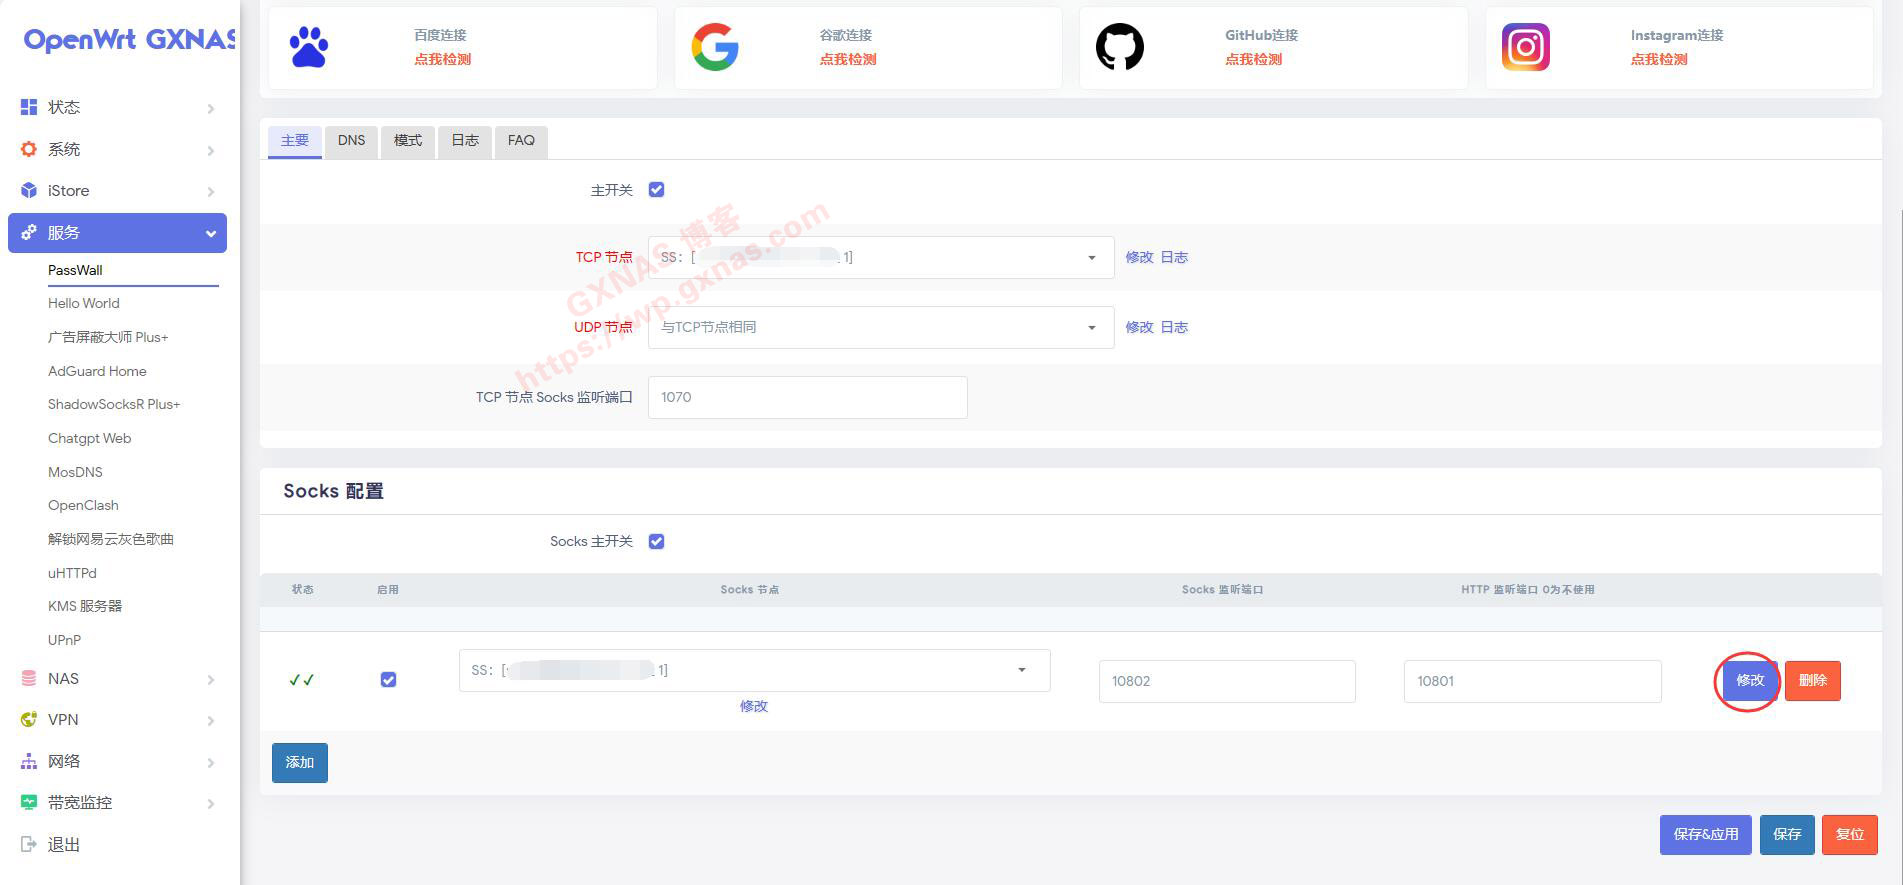Toggle the Socks 主开关 checkbox
1903x885 pixels.
coord(657,542)
